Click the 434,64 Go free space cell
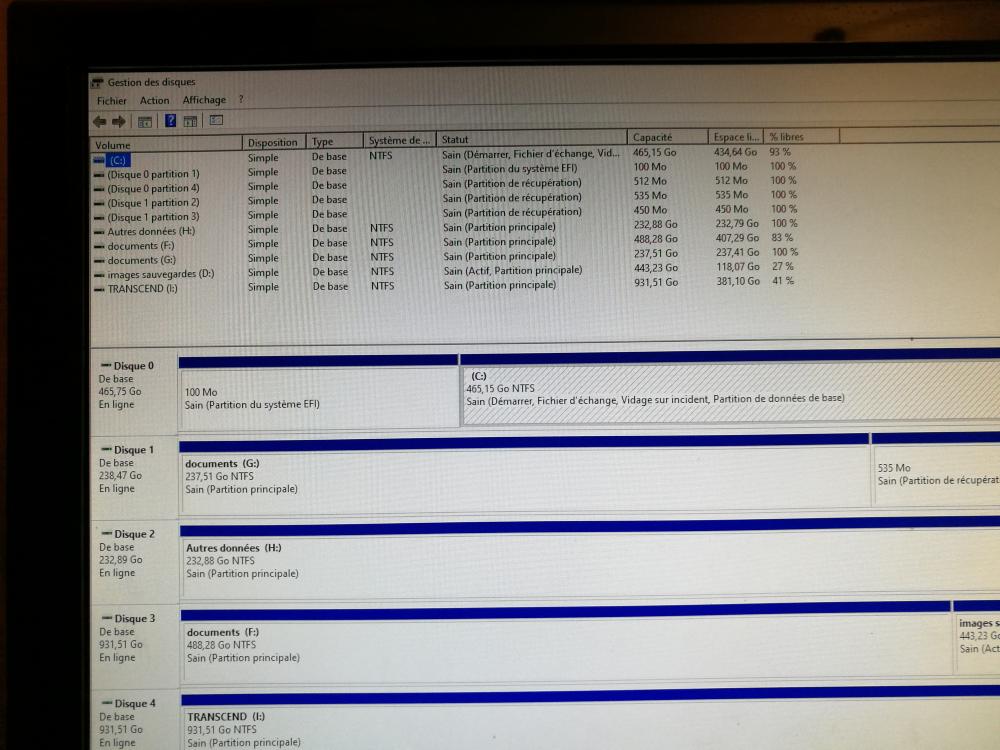Viewport: 1000px width, 750px height. tap(735, 152)
